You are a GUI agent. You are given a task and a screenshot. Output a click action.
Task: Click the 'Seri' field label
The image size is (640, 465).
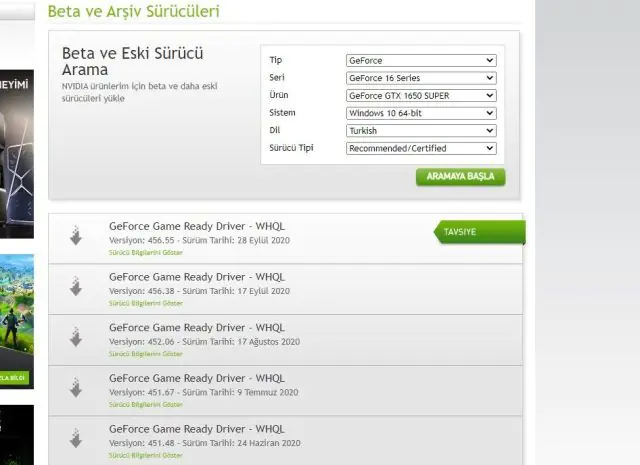(x=277, y=77)
